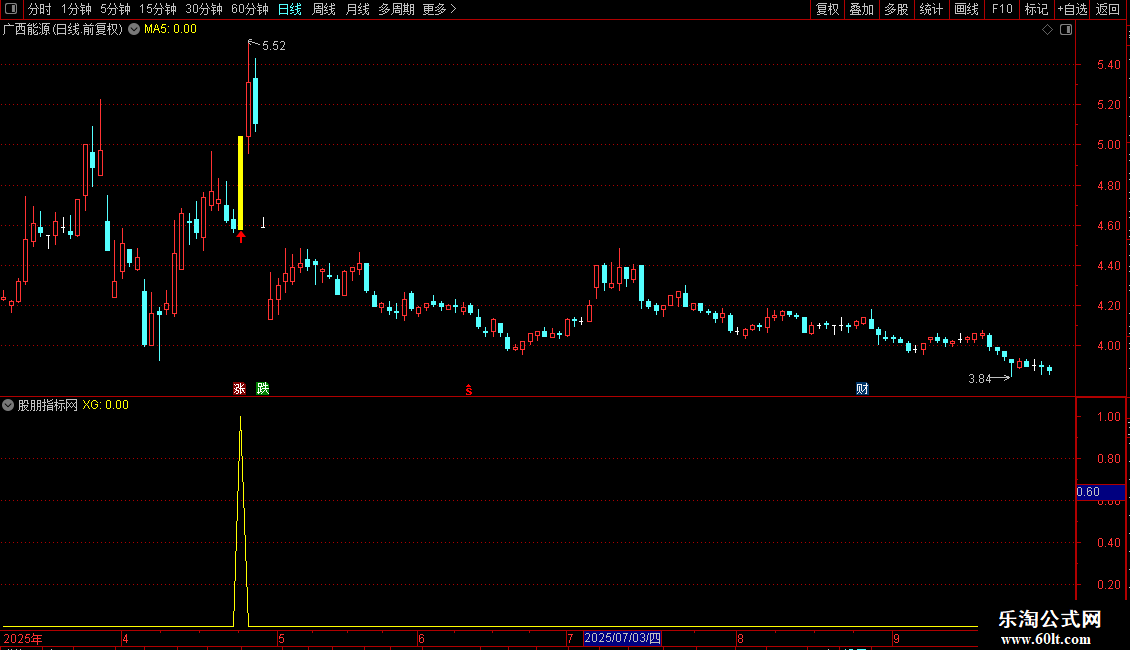The width and height of the screenshot is (1130, 650).
Task: Click the blue 0.60 cursor value label
Action: pyautogui.click(x=1100, y=492)
